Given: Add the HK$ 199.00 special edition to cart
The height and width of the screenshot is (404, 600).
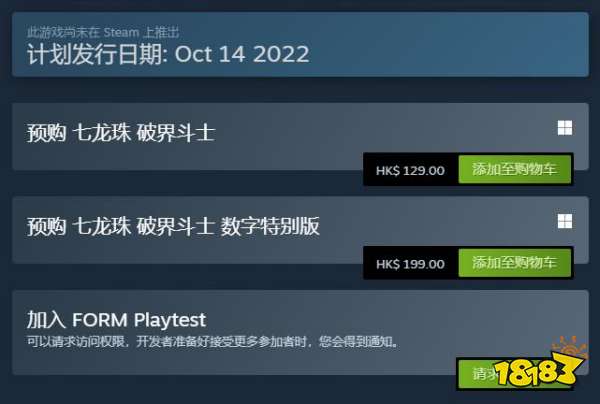Looking at the screenshot, I should [x=515, y=262].
